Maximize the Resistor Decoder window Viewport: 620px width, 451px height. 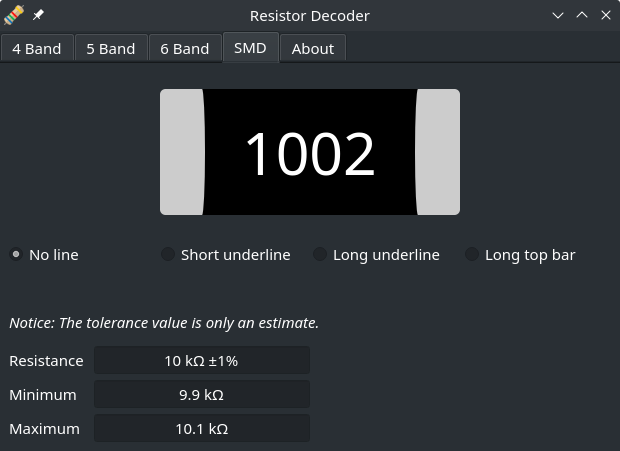[x=581, y=16]
